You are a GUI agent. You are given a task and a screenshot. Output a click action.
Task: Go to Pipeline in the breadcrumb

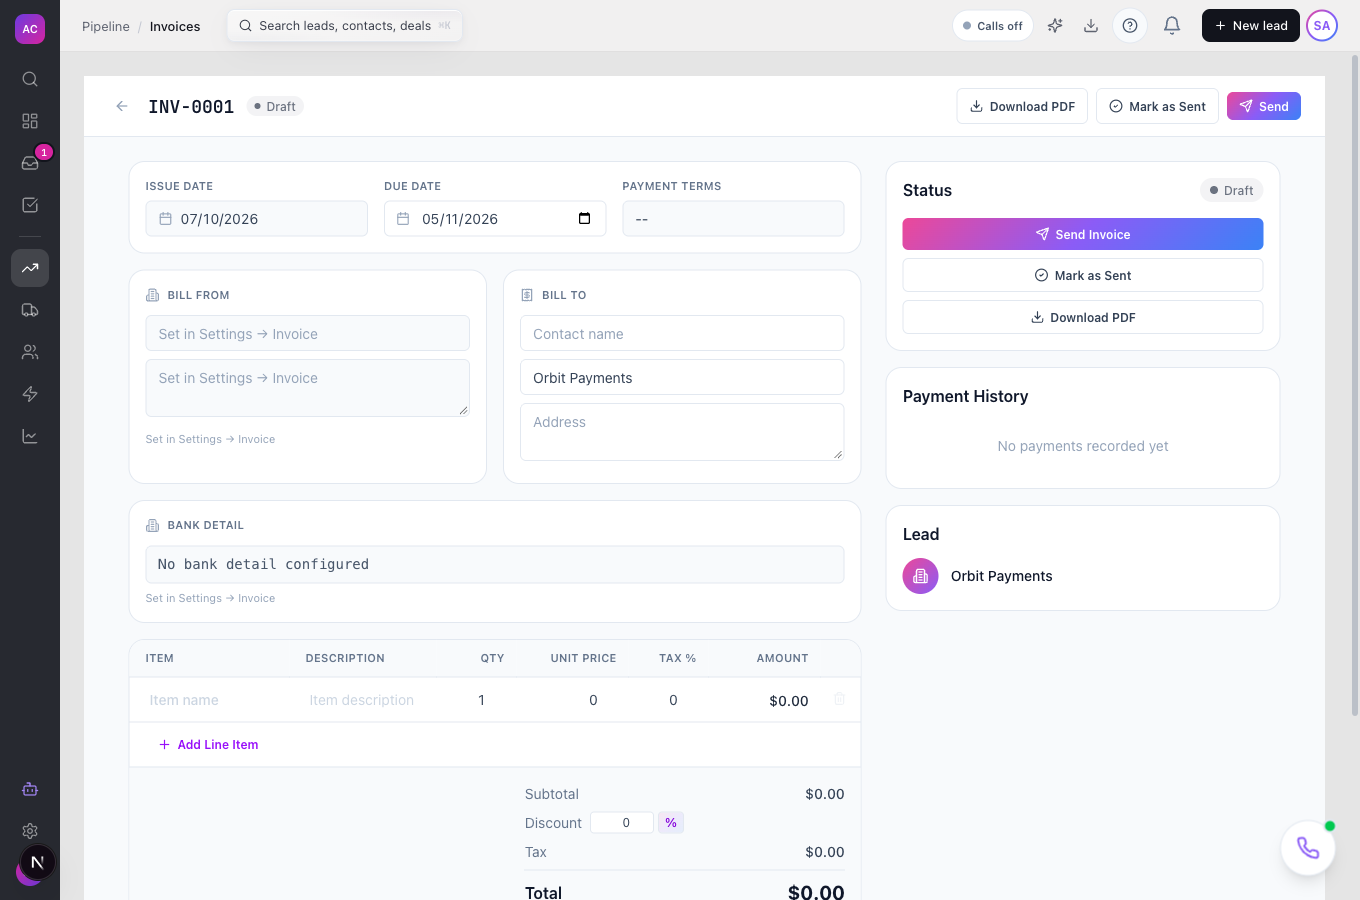click(x=106, y=26)
